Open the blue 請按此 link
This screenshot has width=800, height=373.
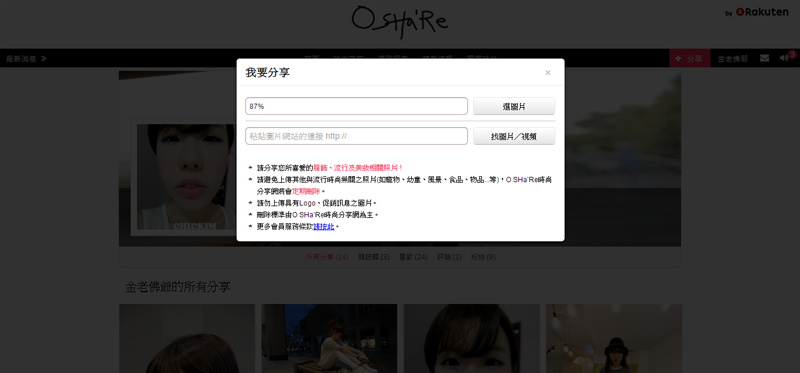point(323,227)
